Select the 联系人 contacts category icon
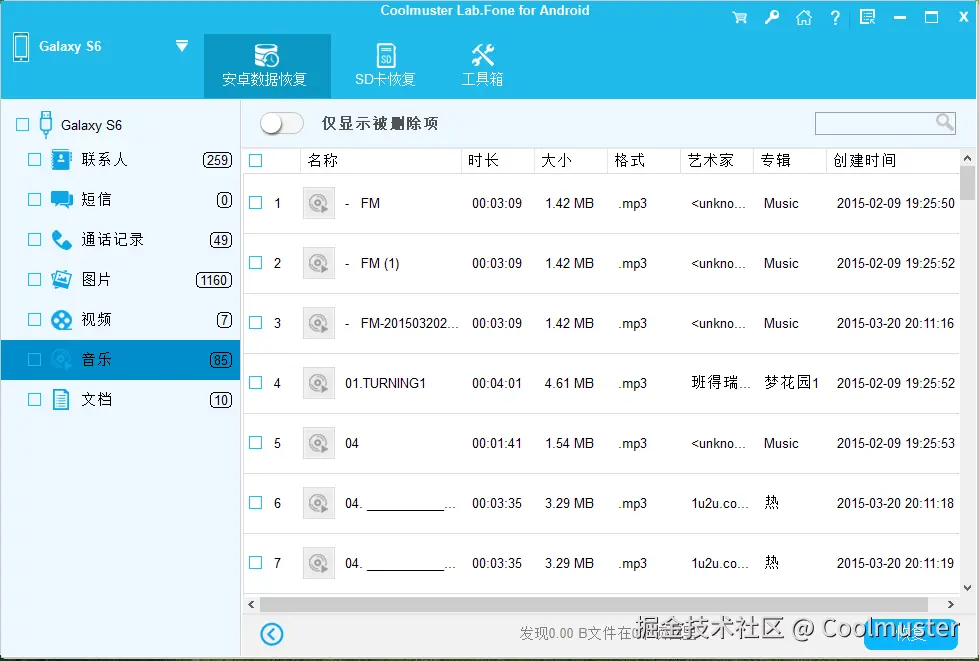The image size is (979, 661). point(62,159)
